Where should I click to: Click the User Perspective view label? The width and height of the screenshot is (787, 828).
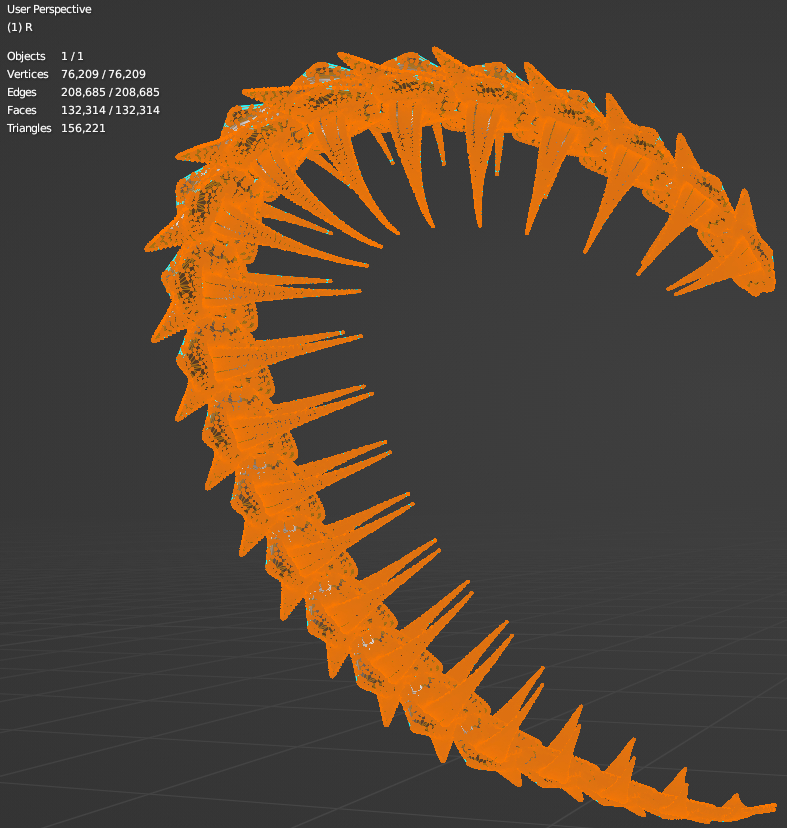pyautogui.click(x=48, y=9)
